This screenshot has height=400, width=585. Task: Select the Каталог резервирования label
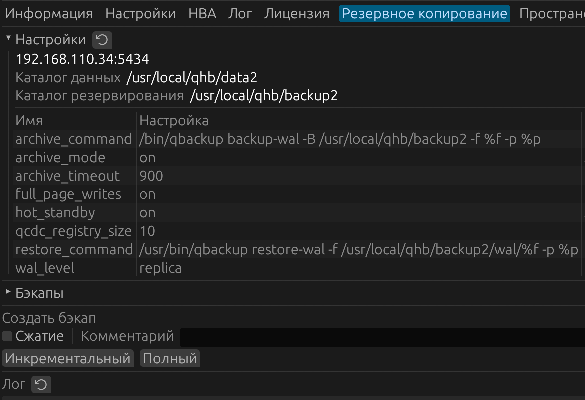(x=100, y=96)
